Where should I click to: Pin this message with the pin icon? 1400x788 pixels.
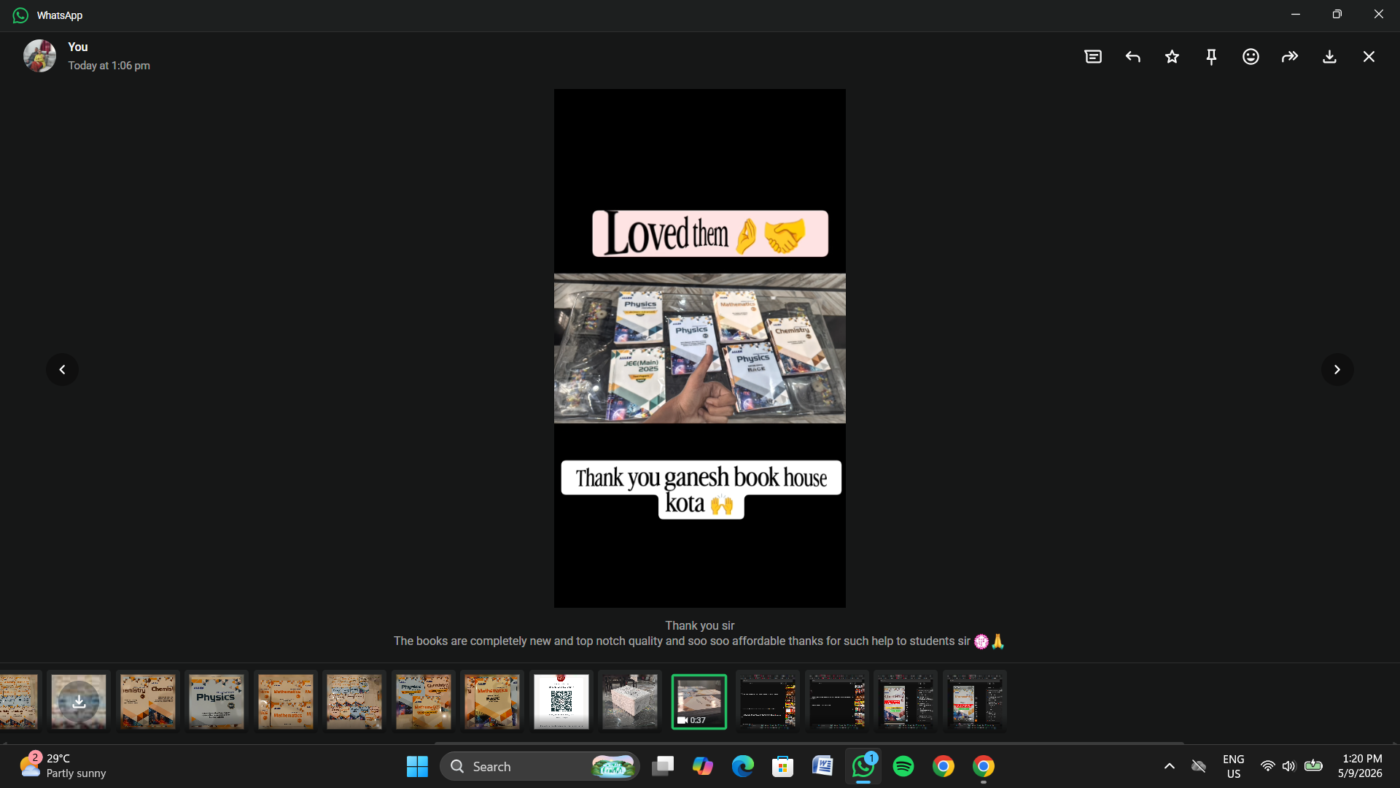coord(1211,57)
